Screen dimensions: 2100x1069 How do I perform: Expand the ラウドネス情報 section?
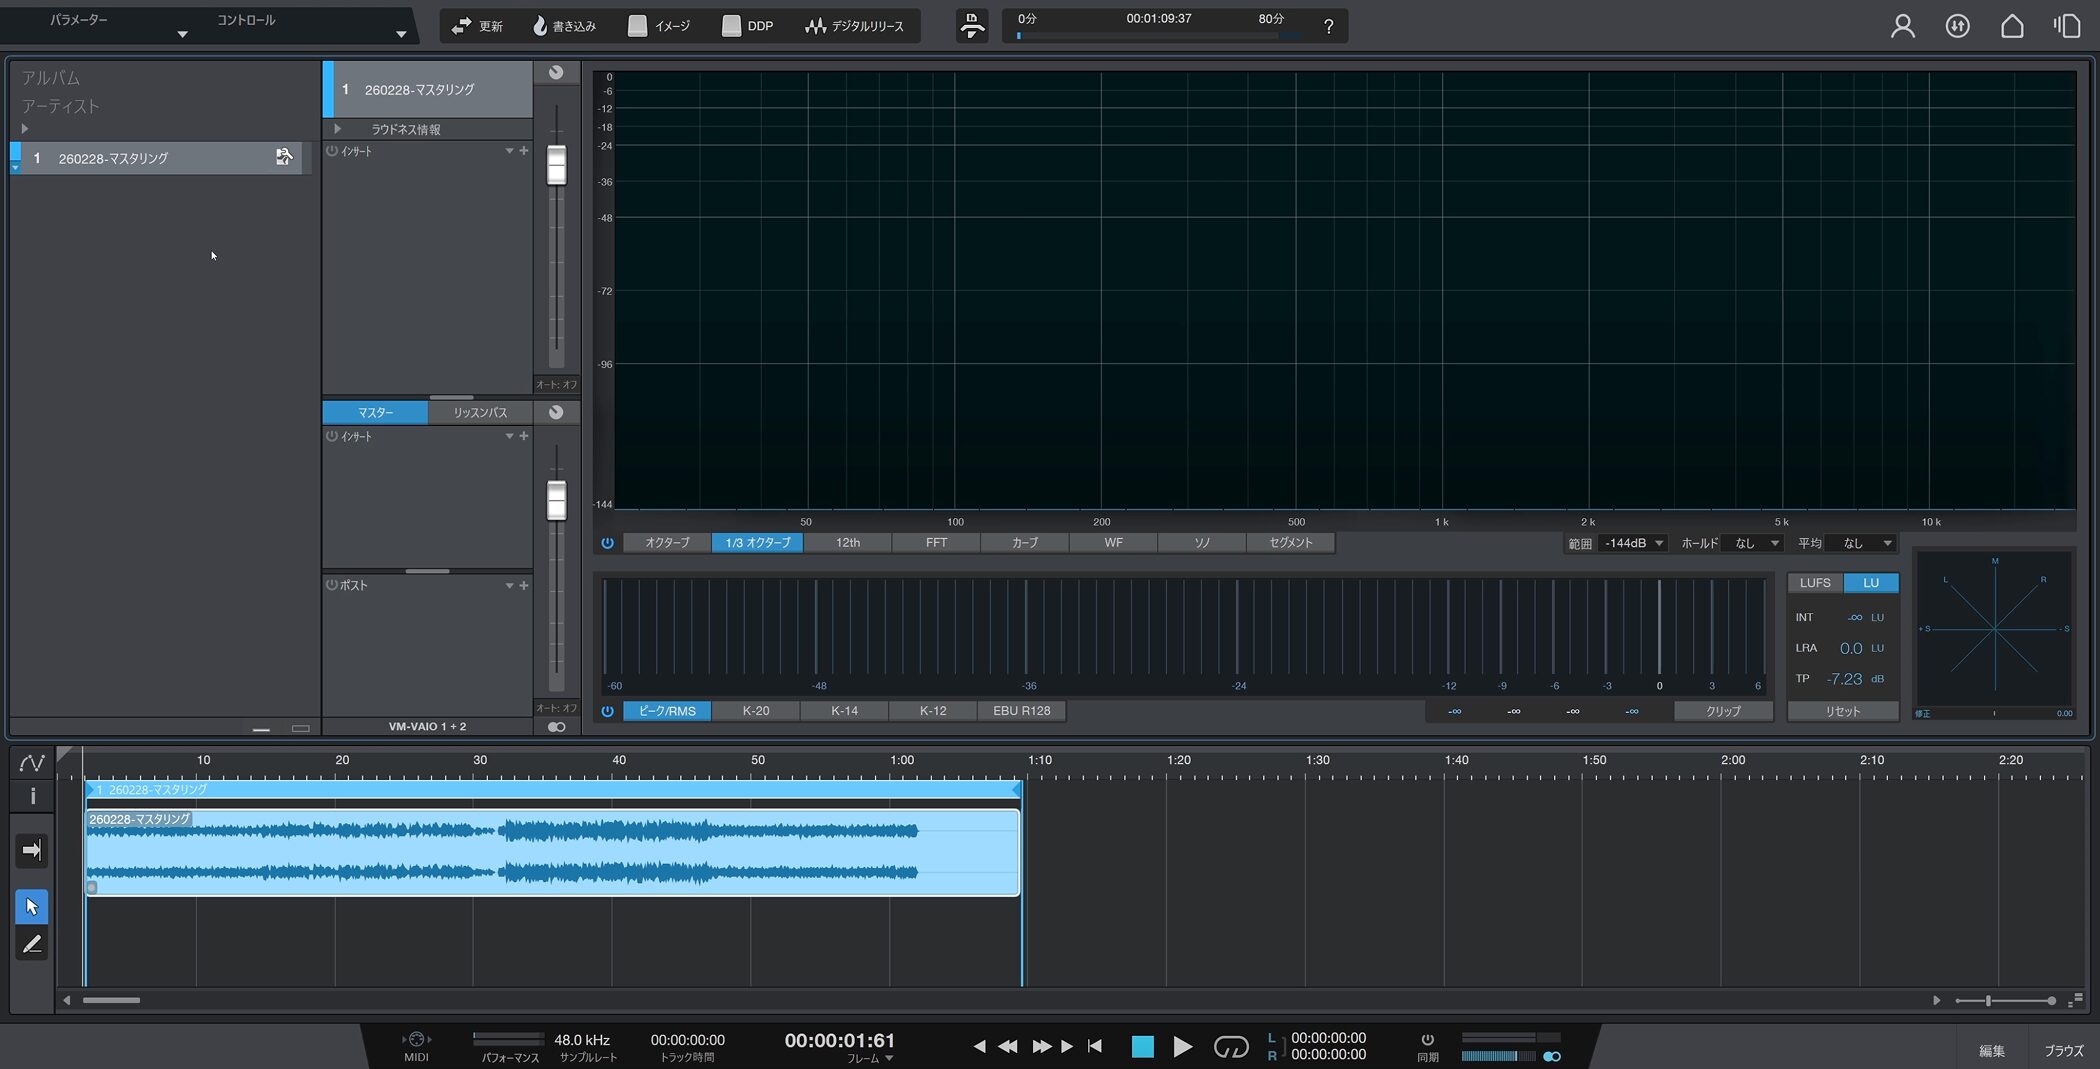click(x=338, y=129)
